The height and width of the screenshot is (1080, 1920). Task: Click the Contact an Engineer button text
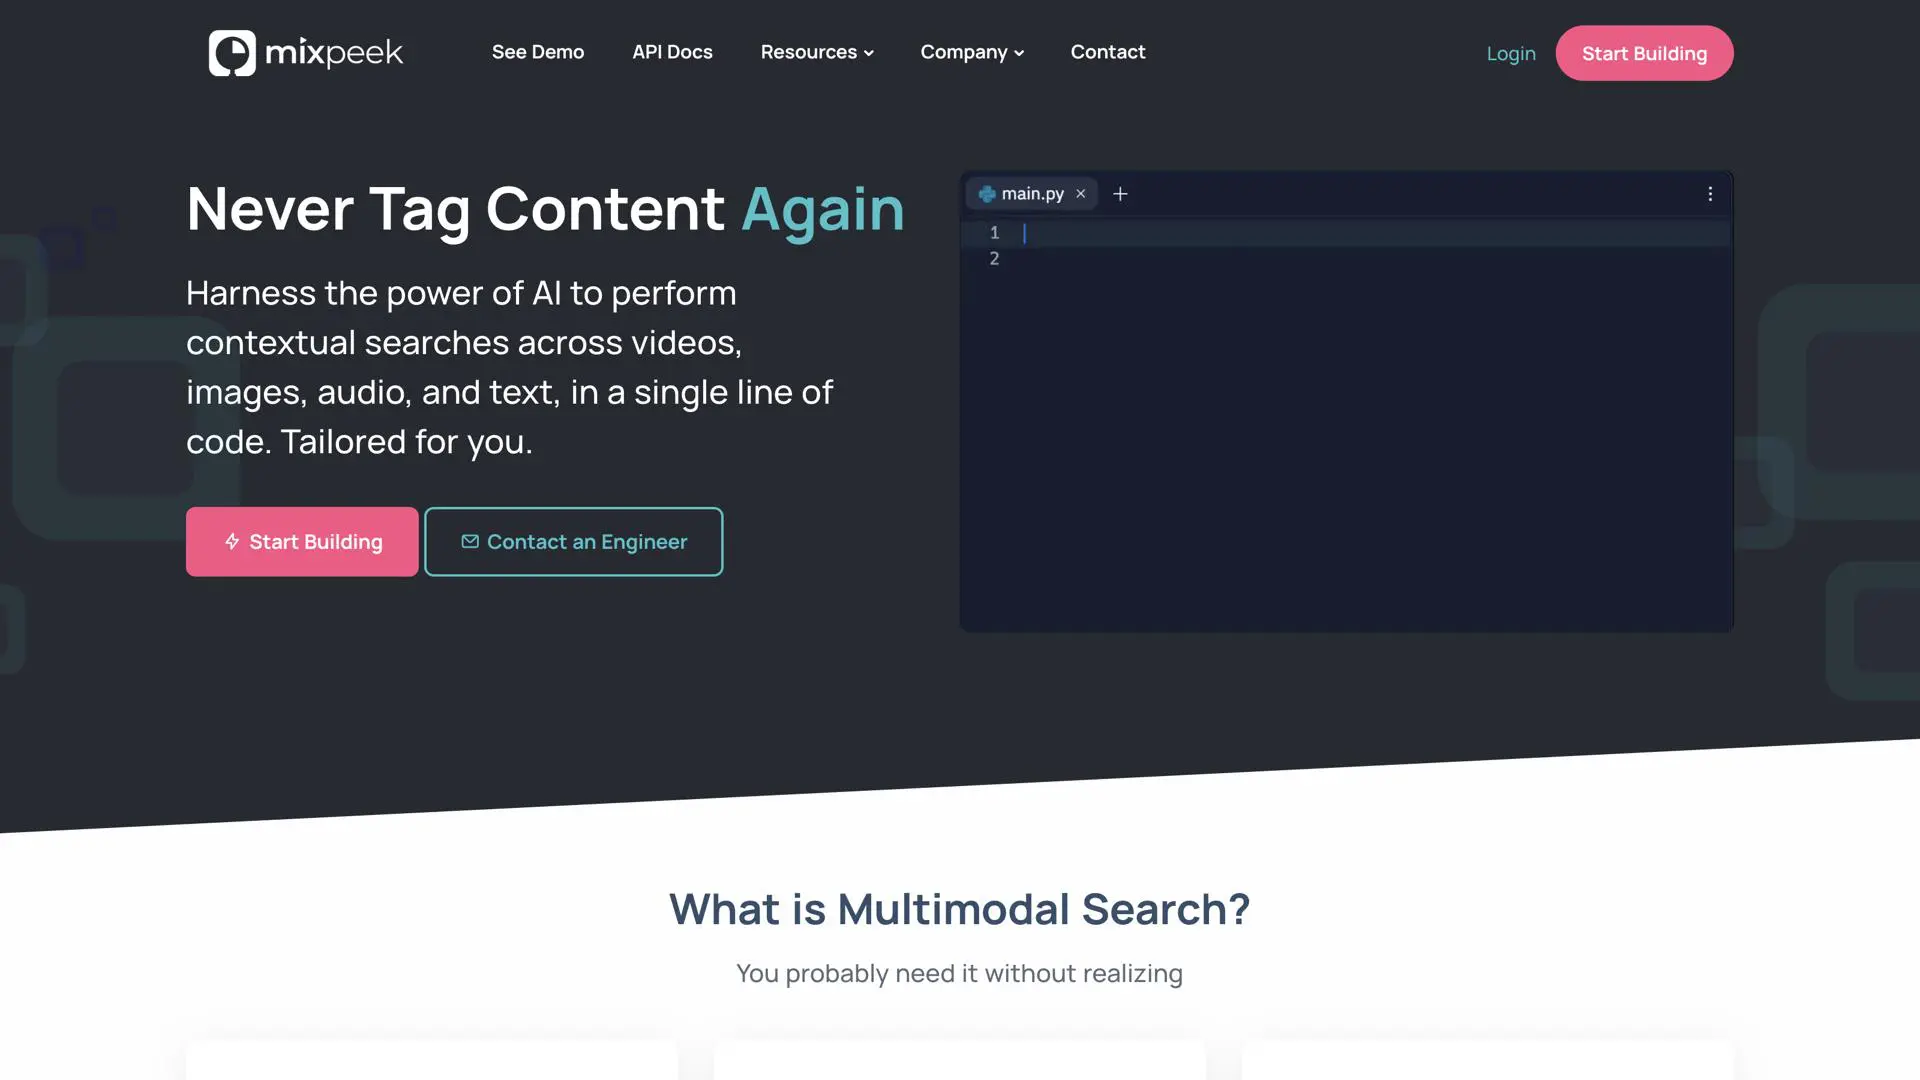coord(587,542)
